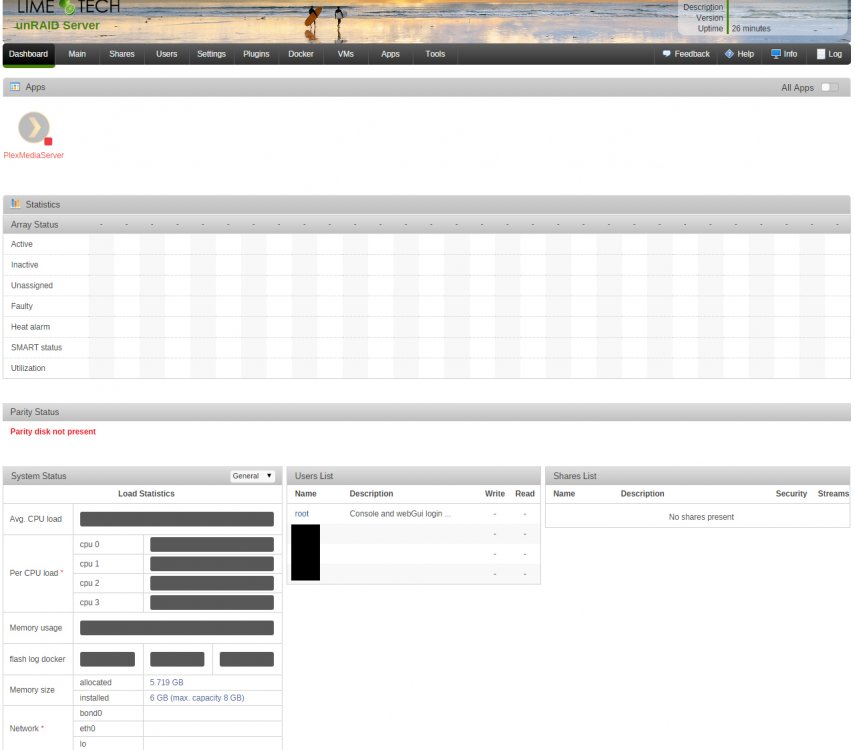The height and width of the screenshot is (750, 855).
Task: Click the cpu 0 load bar
Action: click(x=212, y=544)
